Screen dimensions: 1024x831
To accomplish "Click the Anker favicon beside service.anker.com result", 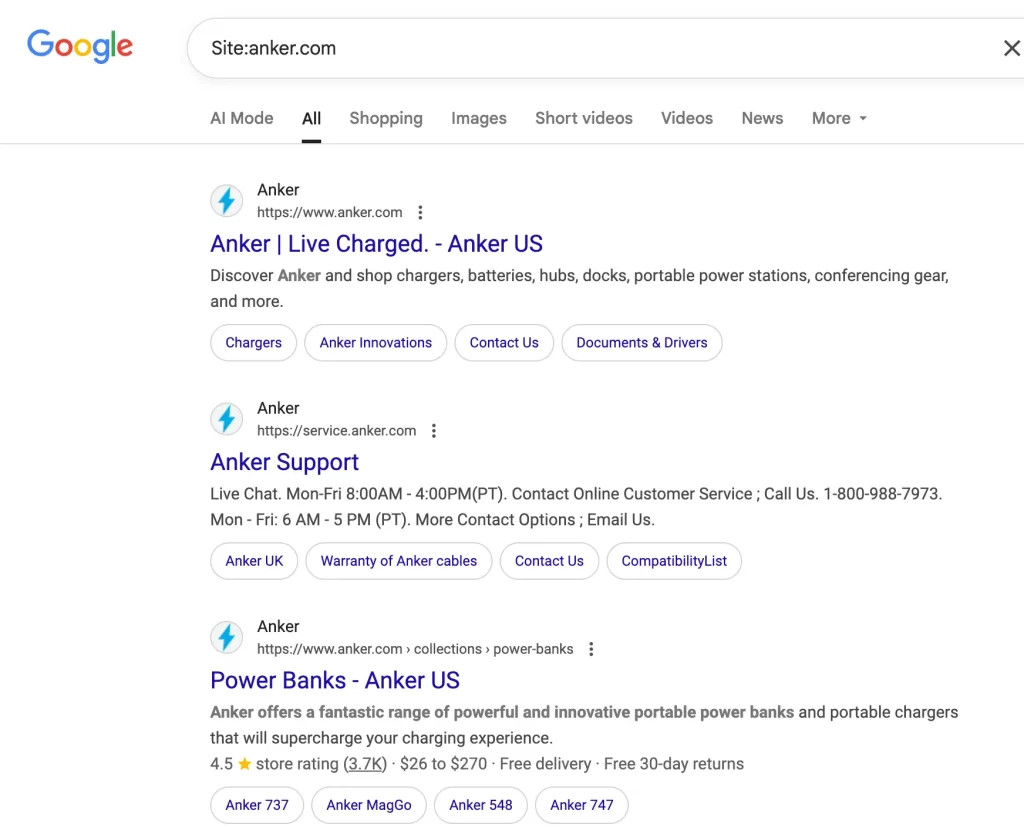I will (x=227, y=419).
